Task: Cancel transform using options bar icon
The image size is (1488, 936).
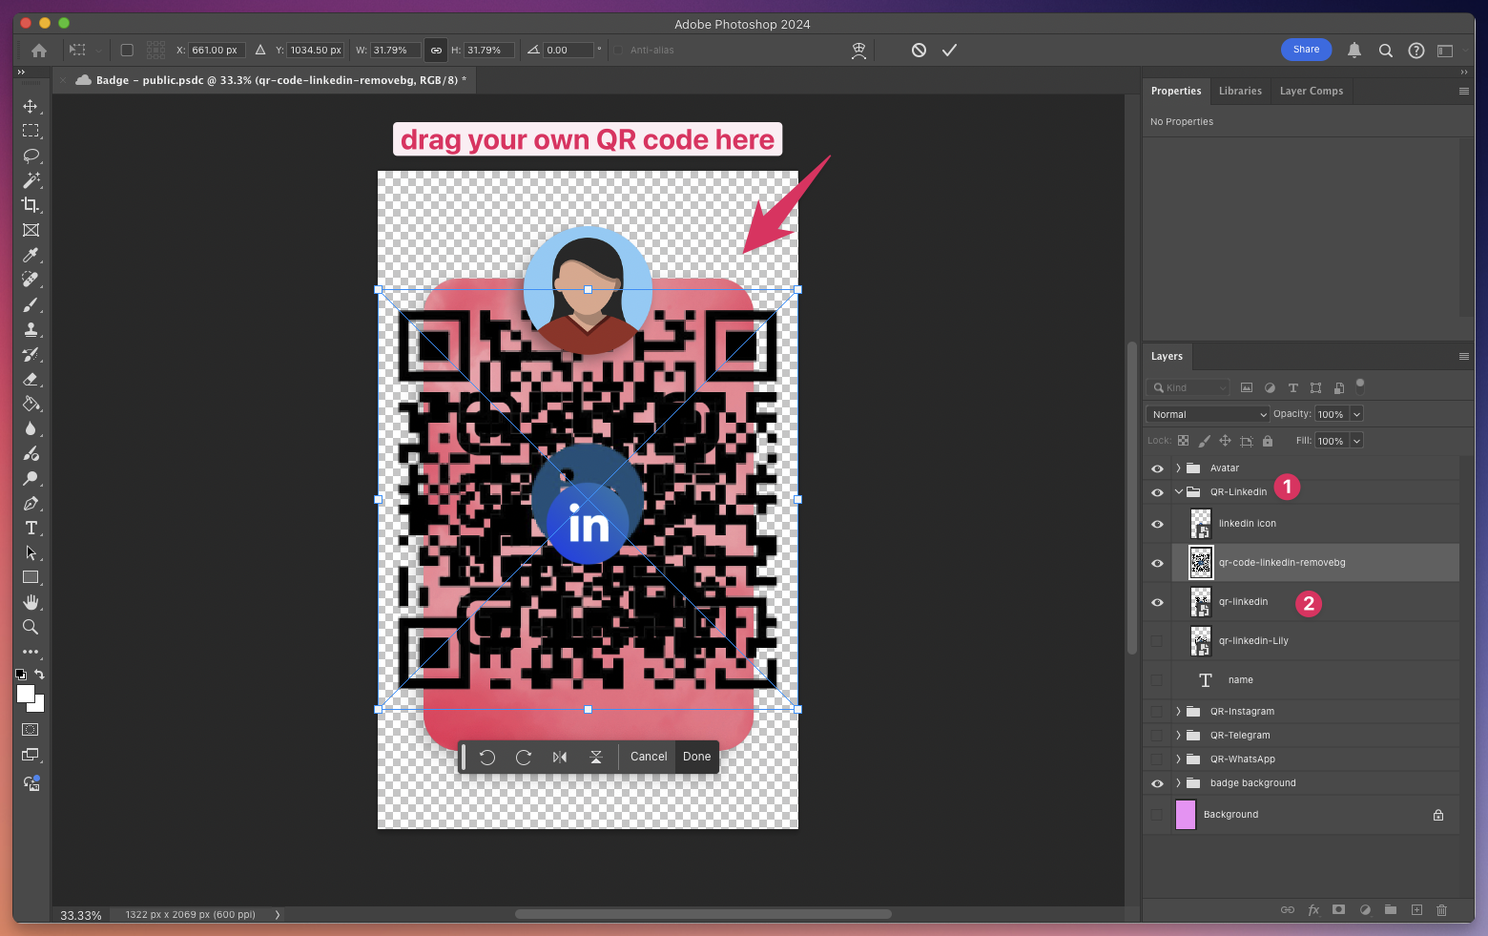Action: [x=918, y=50]
